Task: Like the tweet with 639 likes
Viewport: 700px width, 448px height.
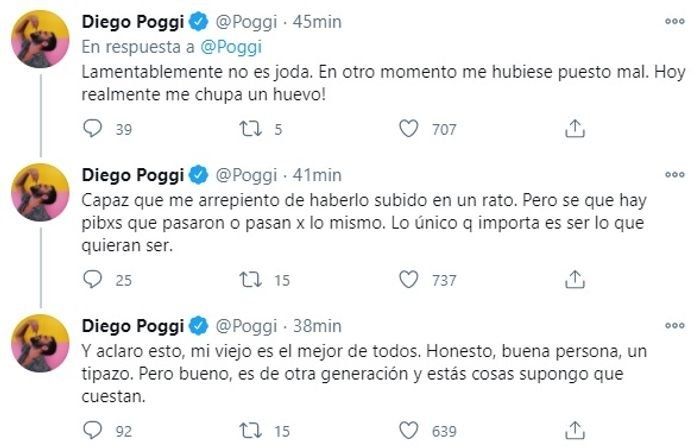Action: [x=408, y=431]
